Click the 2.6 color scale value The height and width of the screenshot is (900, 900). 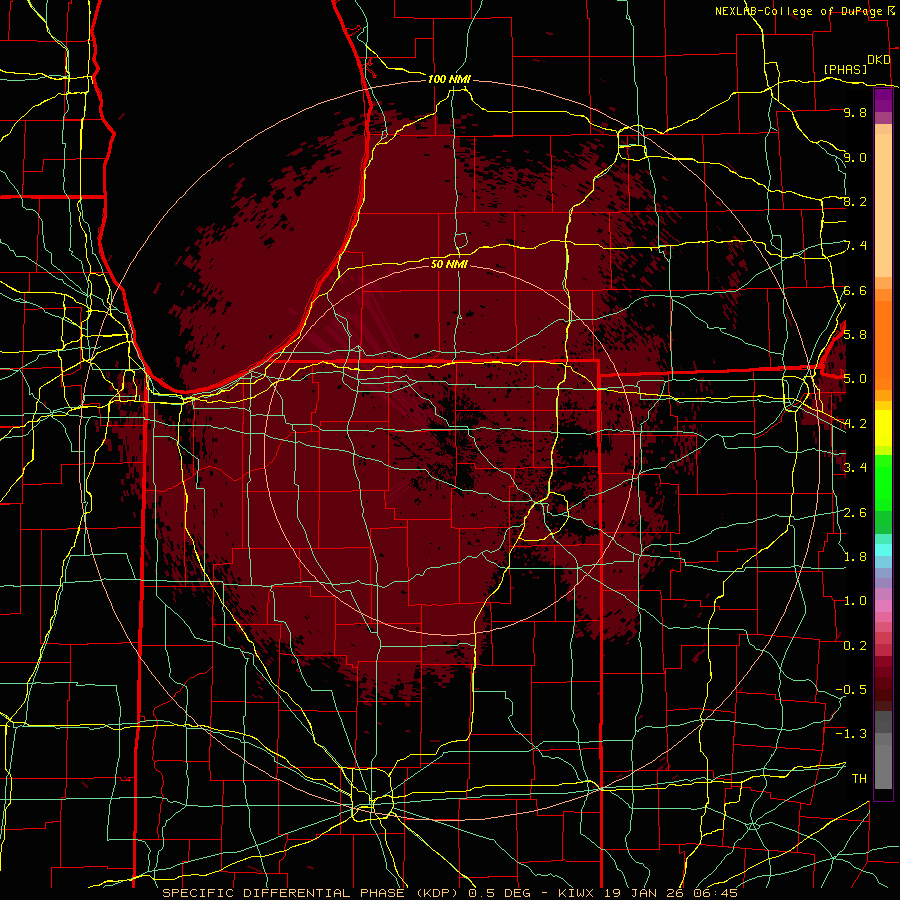tap(855, 512)
